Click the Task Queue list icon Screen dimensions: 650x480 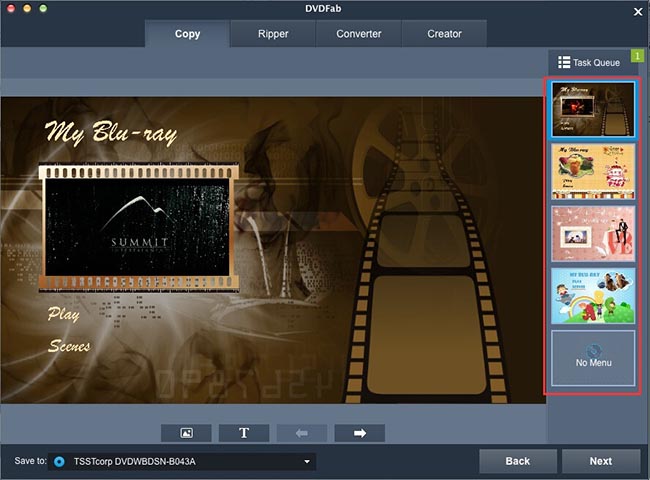[564, 62]
